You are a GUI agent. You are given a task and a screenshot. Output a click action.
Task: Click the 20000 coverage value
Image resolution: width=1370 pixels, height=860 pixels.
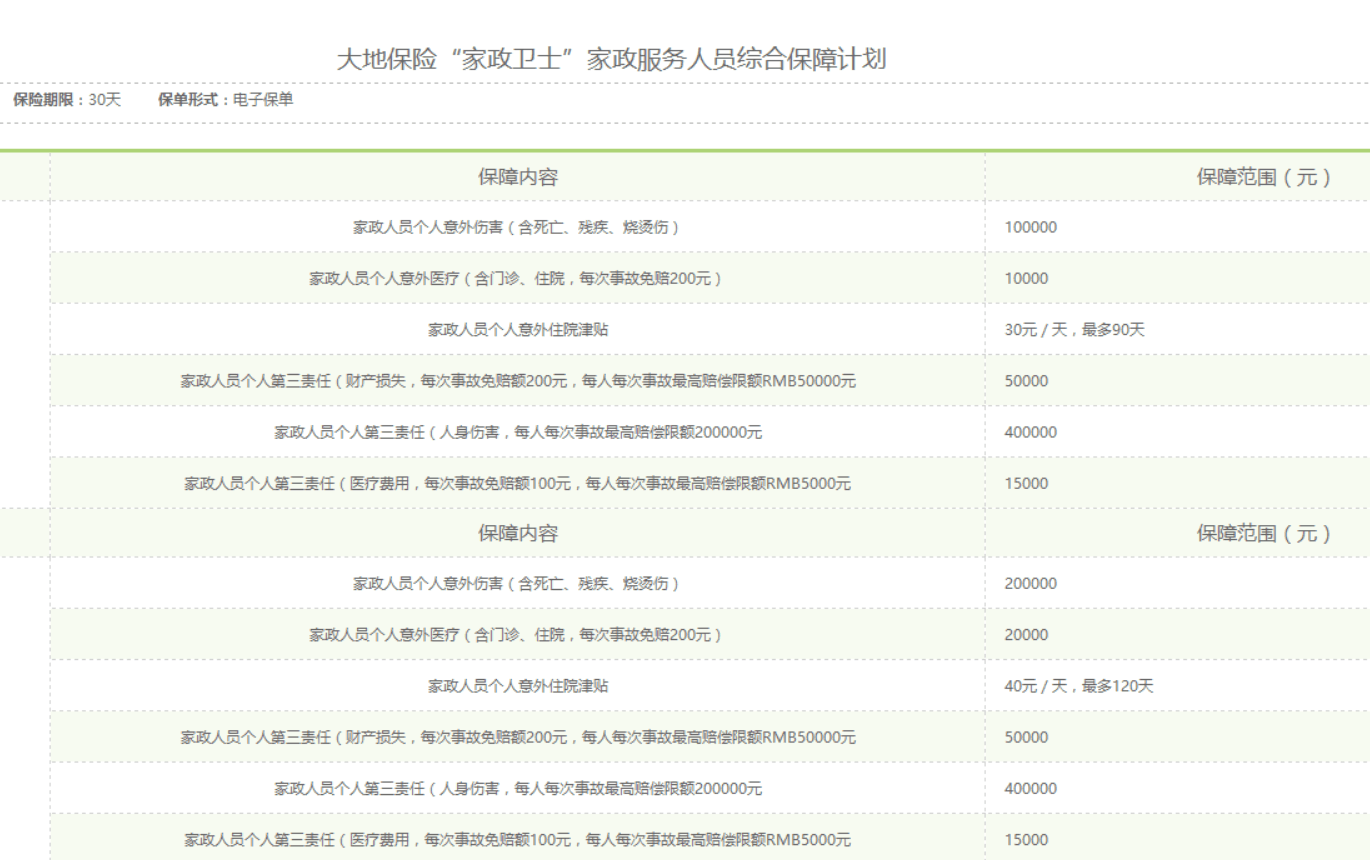click(x=1027, y=635)
